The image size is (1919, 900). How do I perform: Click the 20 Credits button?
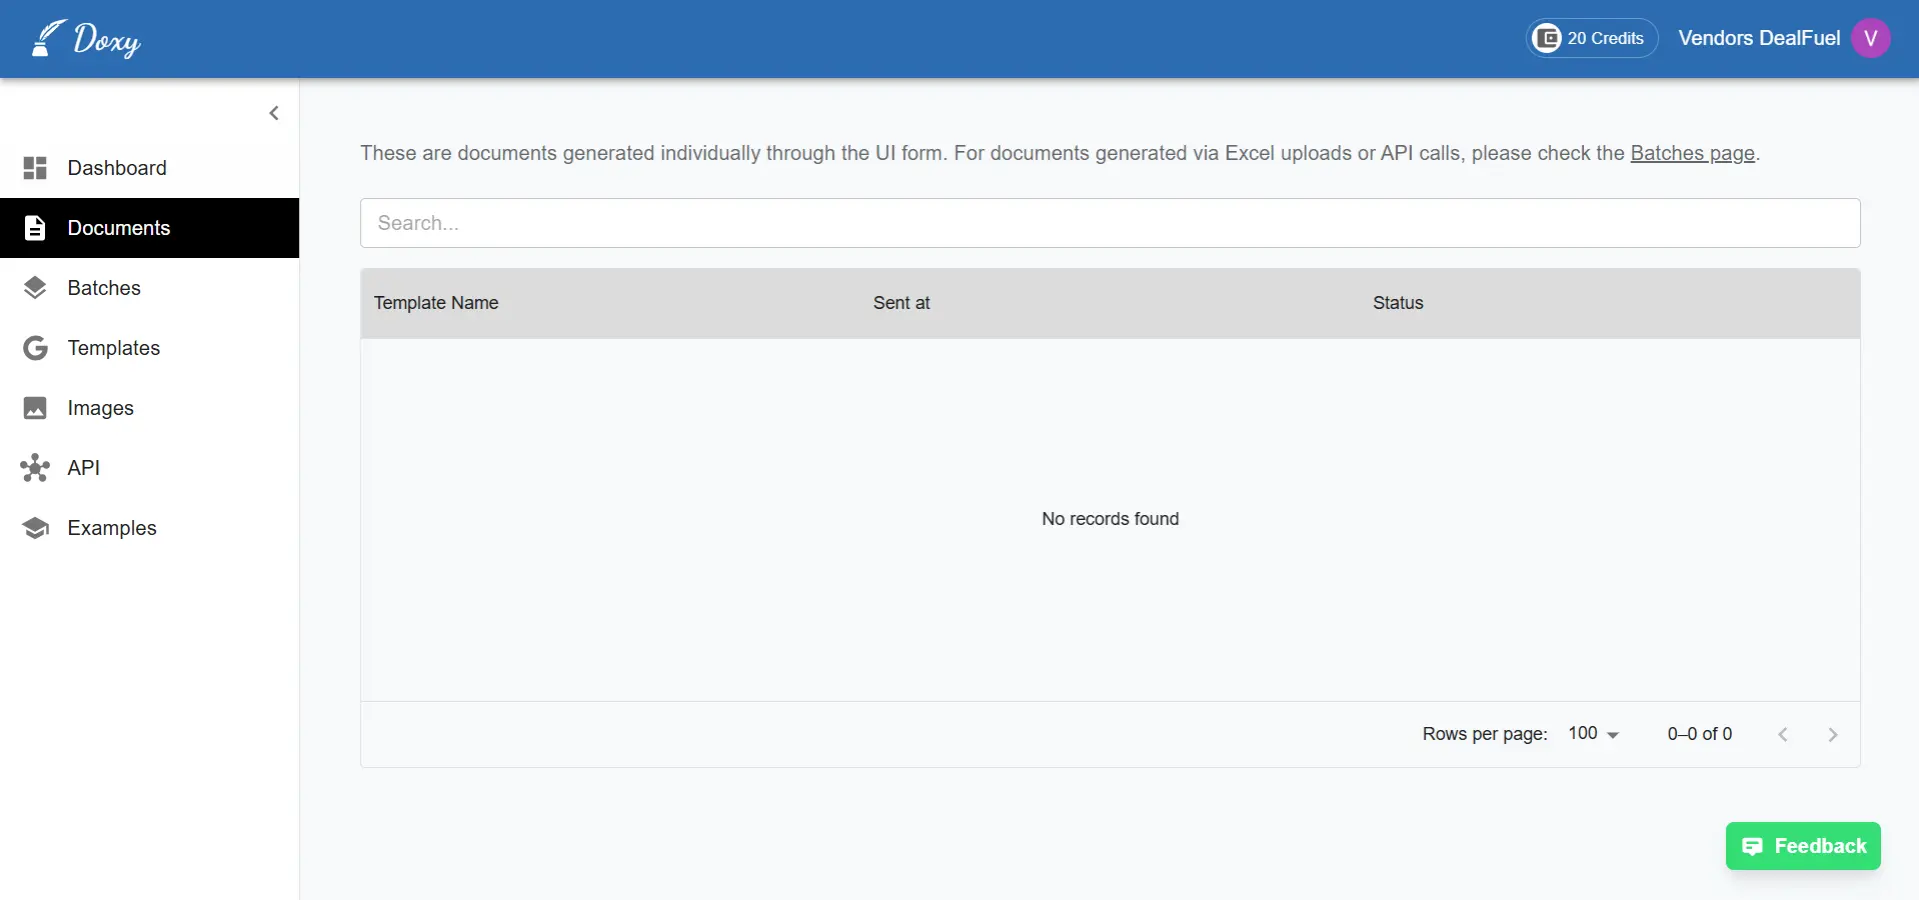pos(1592,38)
